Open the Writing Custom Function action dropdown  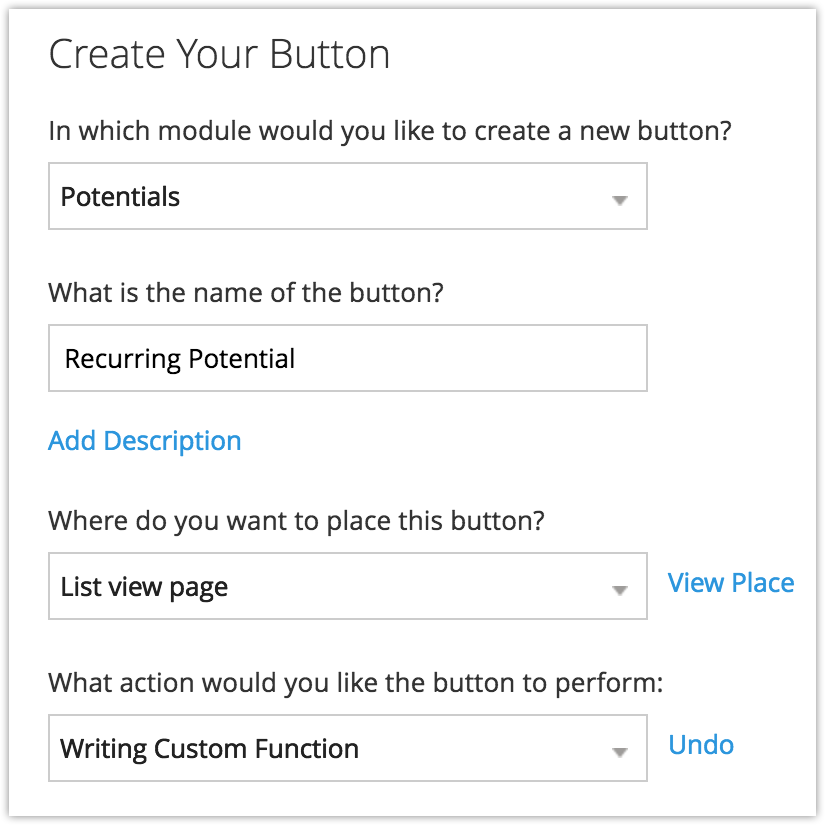pyautogui.click(x=347, y=748)
